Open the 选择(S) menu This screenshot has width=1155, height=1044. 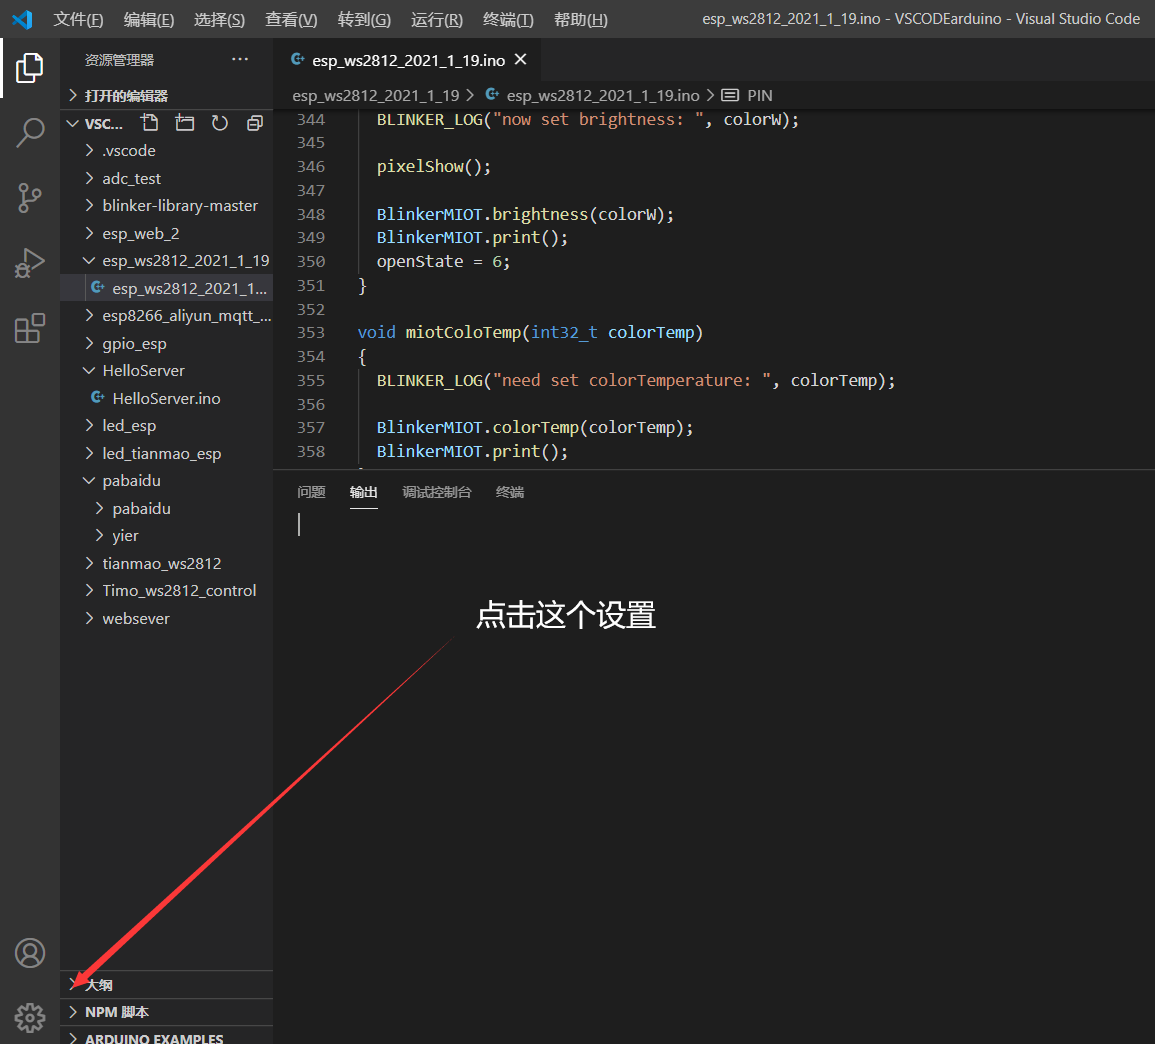(x=220, y=20)
